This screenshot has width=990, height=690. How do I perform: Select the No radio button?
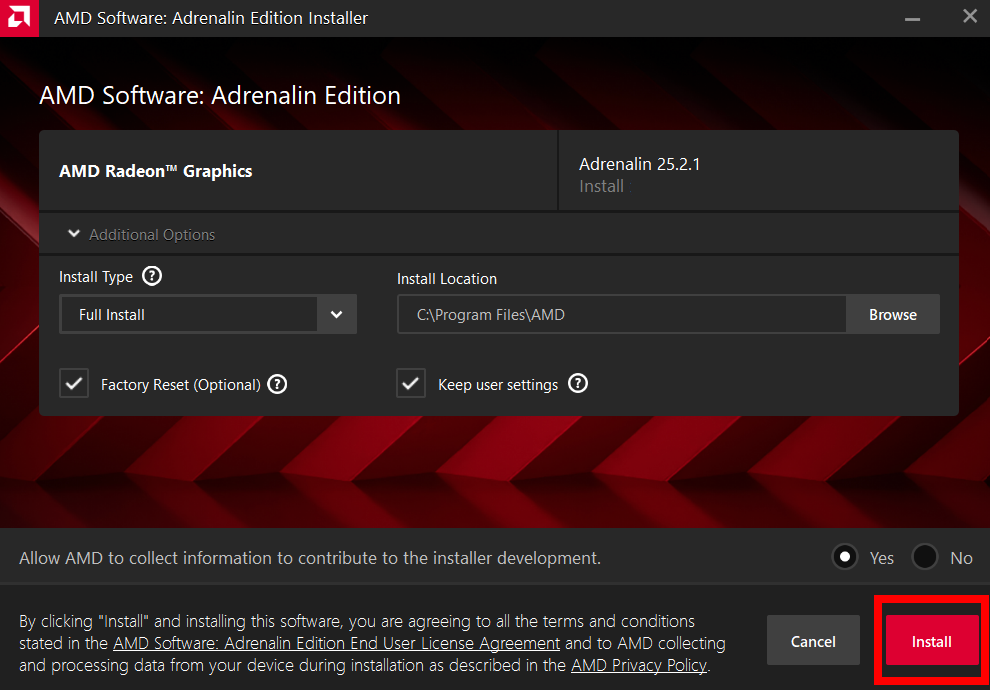(925, 557)
